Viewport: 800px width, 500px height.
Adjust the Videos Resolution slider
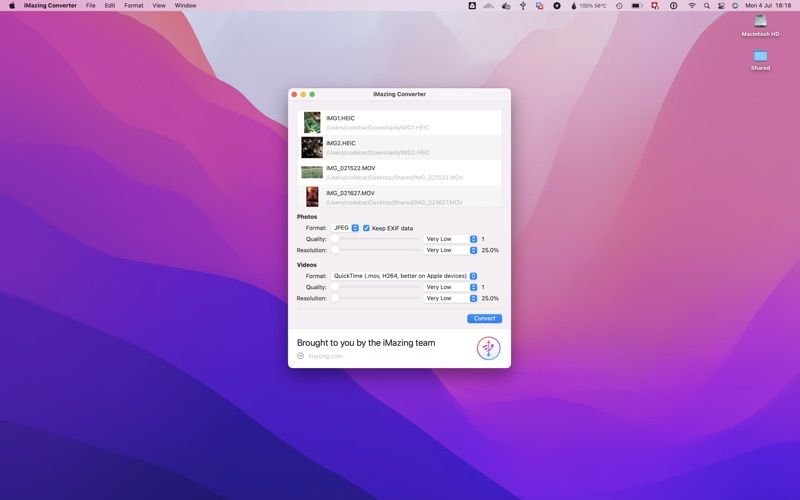(377, 298)
